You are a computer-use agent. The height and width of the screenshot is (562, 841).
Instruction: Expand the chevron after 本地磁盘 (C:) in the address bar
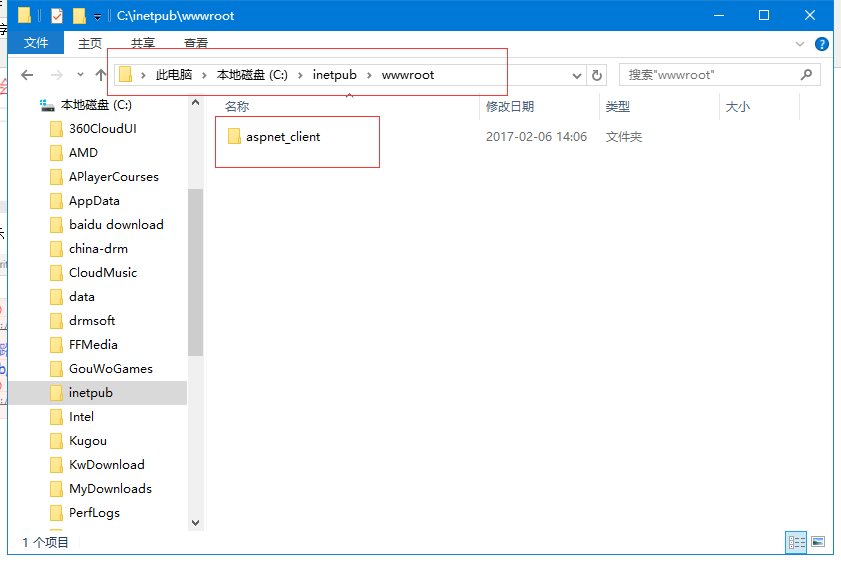click(x=300, y=76)
